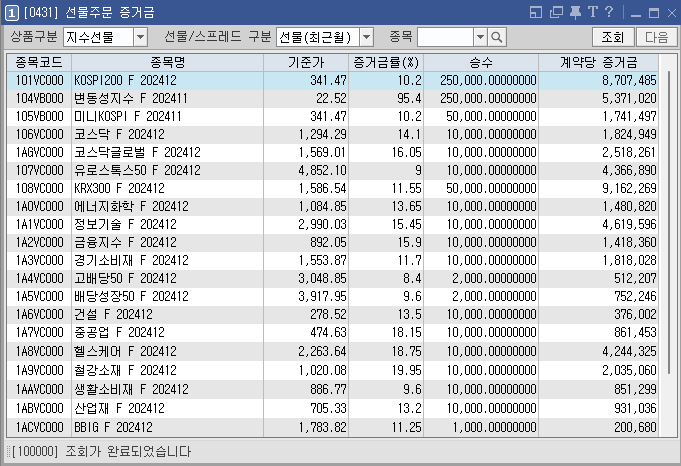Select row 철강소재 F 202412
The width and height of the screenshot is (681, 466).
click(x=333, y=370)
